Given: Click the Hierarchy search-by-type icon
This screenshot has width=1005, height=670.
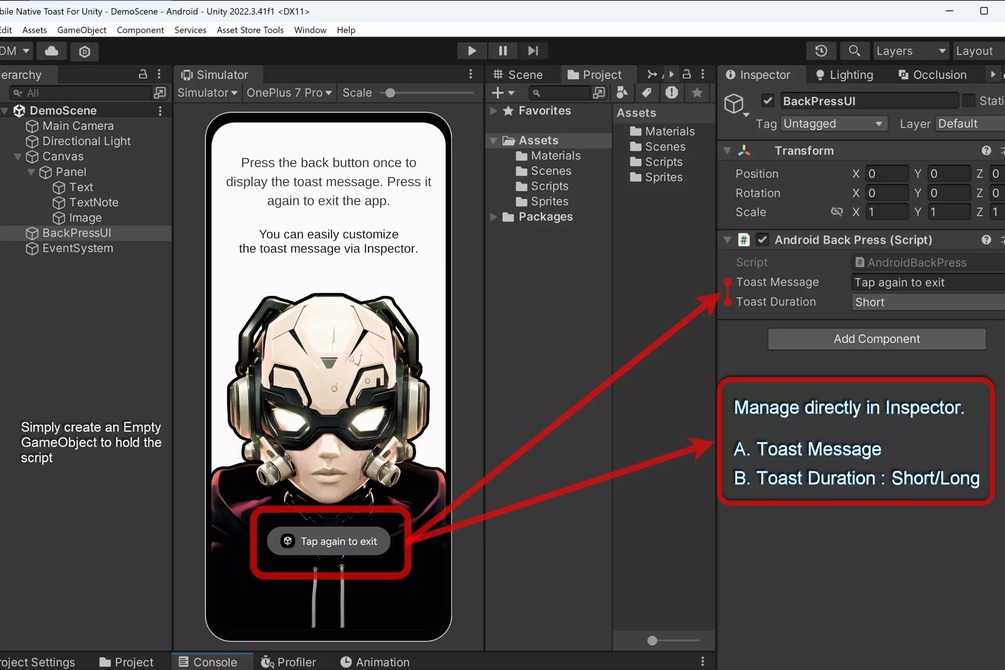Looking at the screenshot, I should pyautogui.click(x=160, y=93).
